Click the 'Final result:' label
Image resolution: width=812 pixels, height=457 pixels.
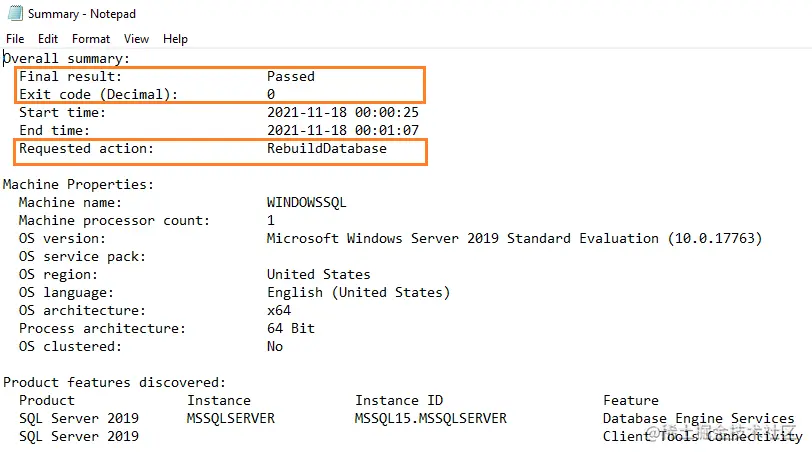coord(70,77)
